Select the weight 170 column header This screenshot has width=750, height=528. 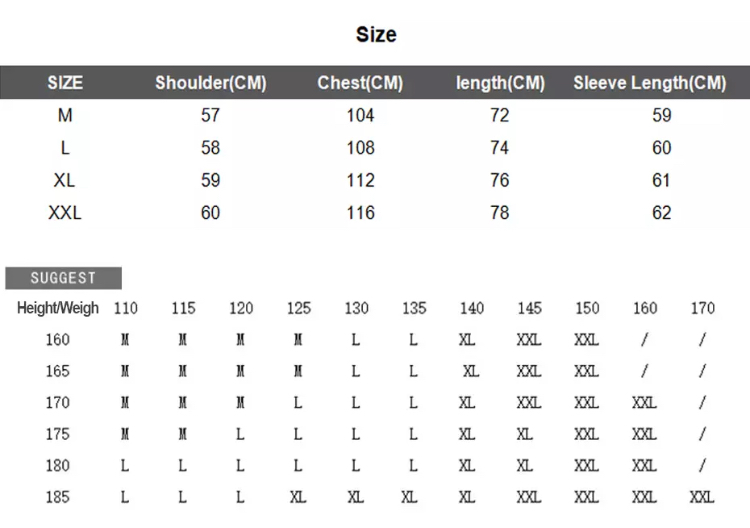703,308
